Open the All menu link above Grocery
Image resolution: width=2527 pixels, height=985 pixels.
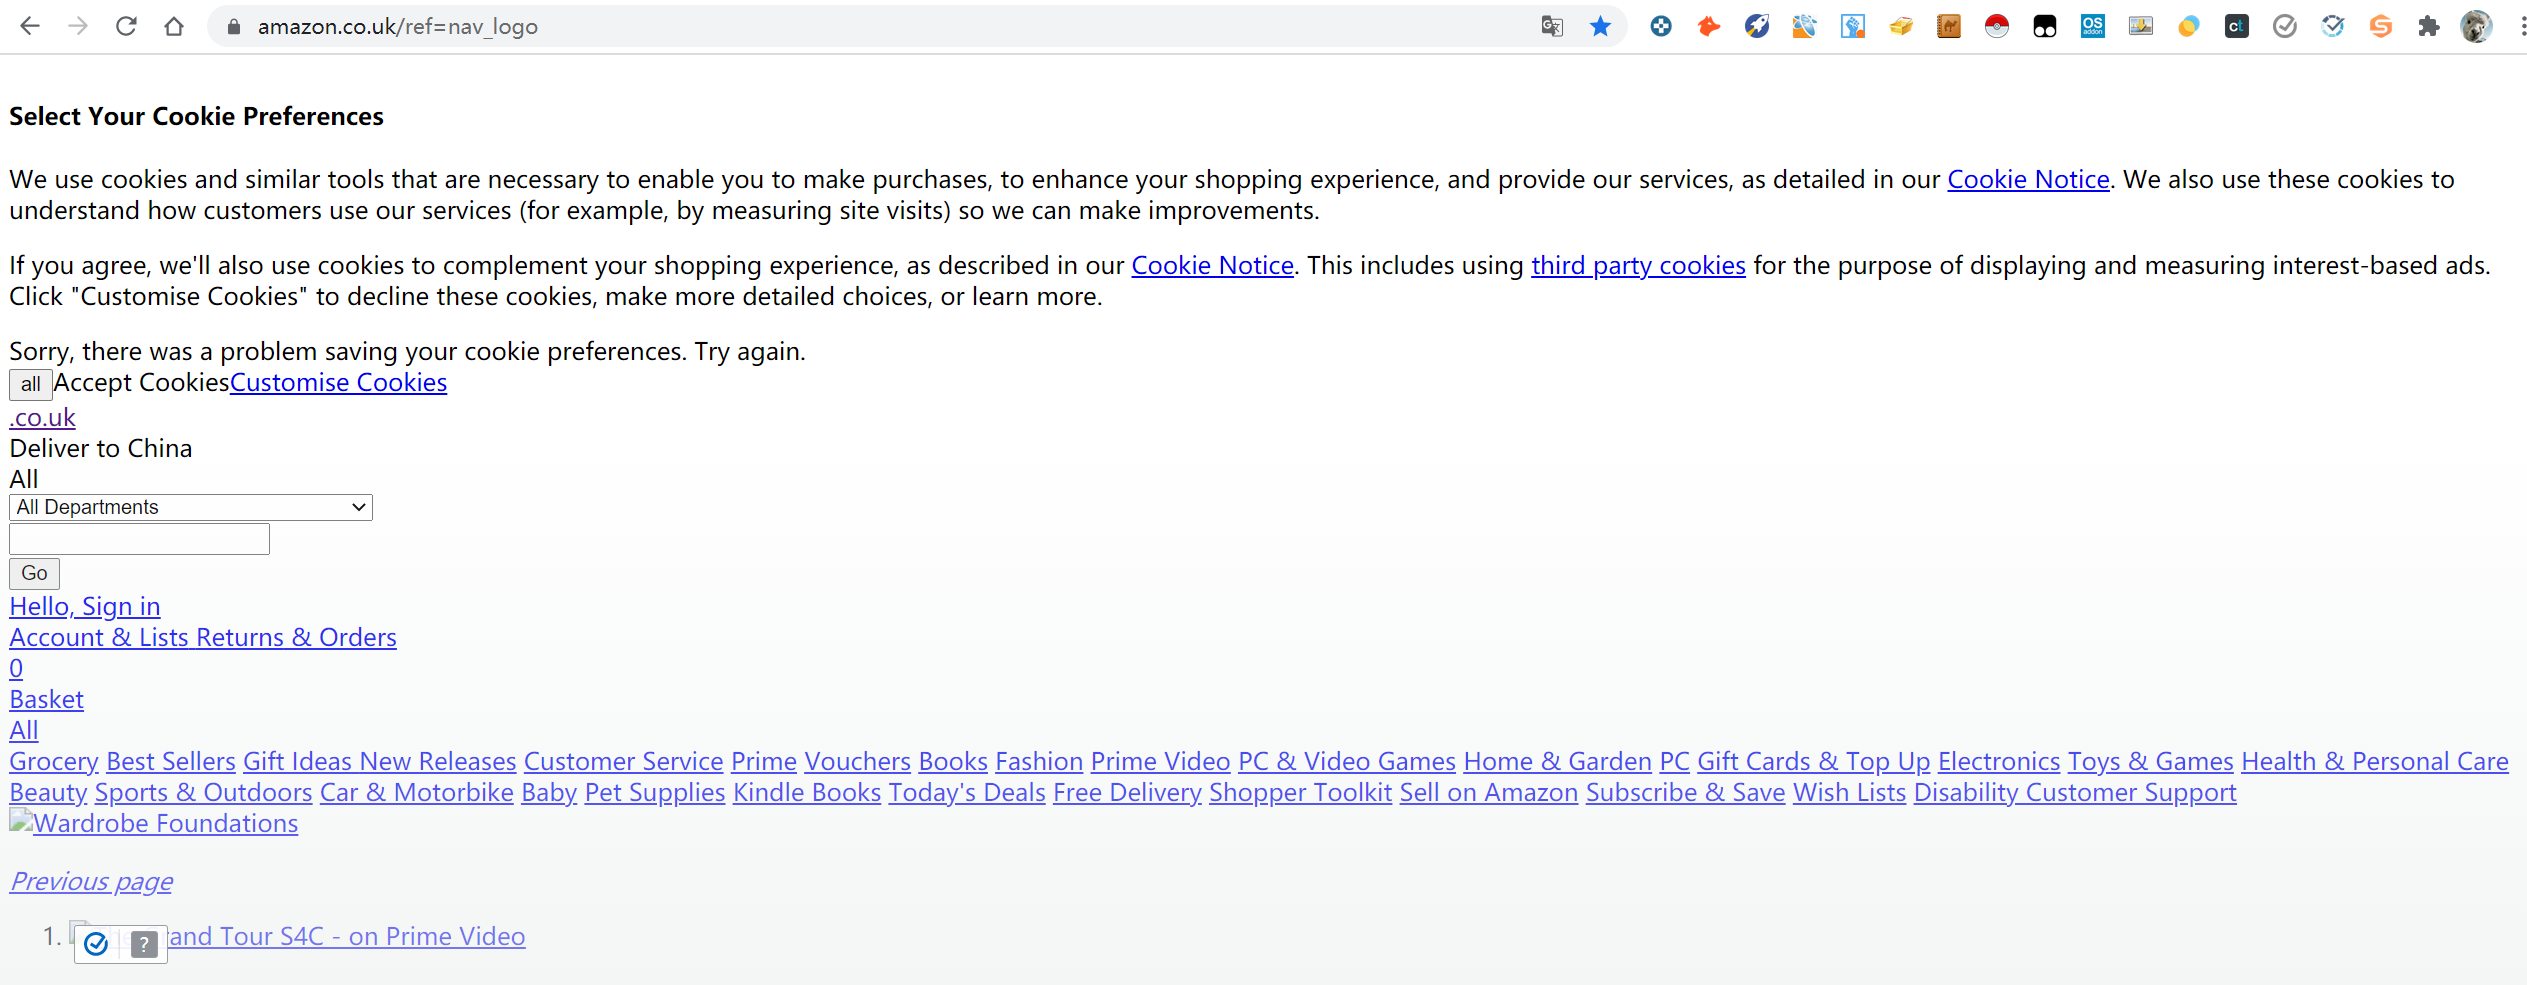coord(24,731)
